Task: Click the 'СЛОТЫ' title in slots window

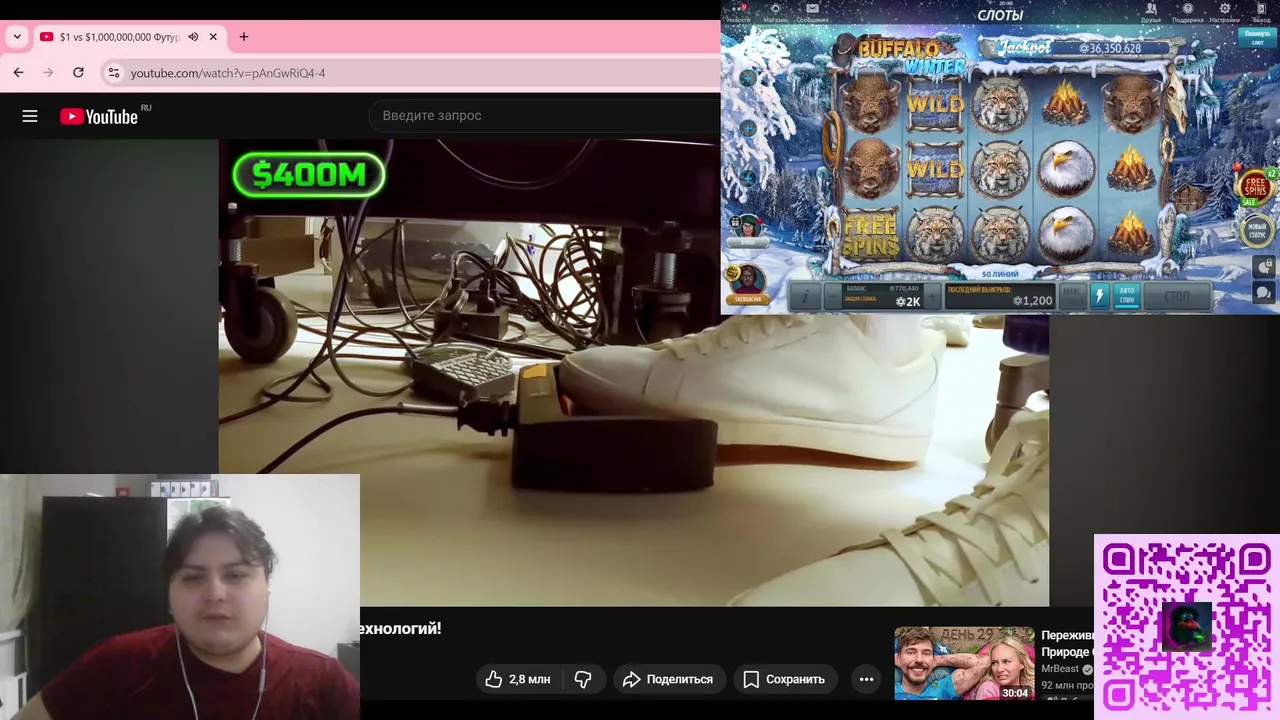Action: click(x=999, y=15)
